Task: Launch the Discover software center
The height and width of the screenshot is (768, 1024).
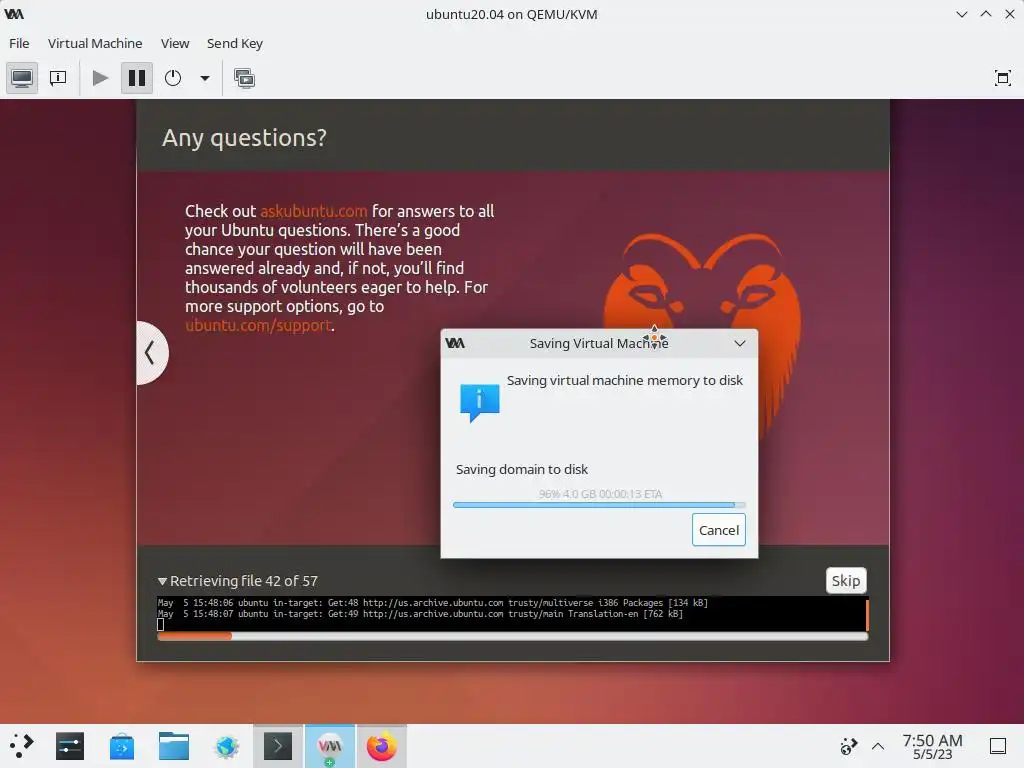Action: 121,746
